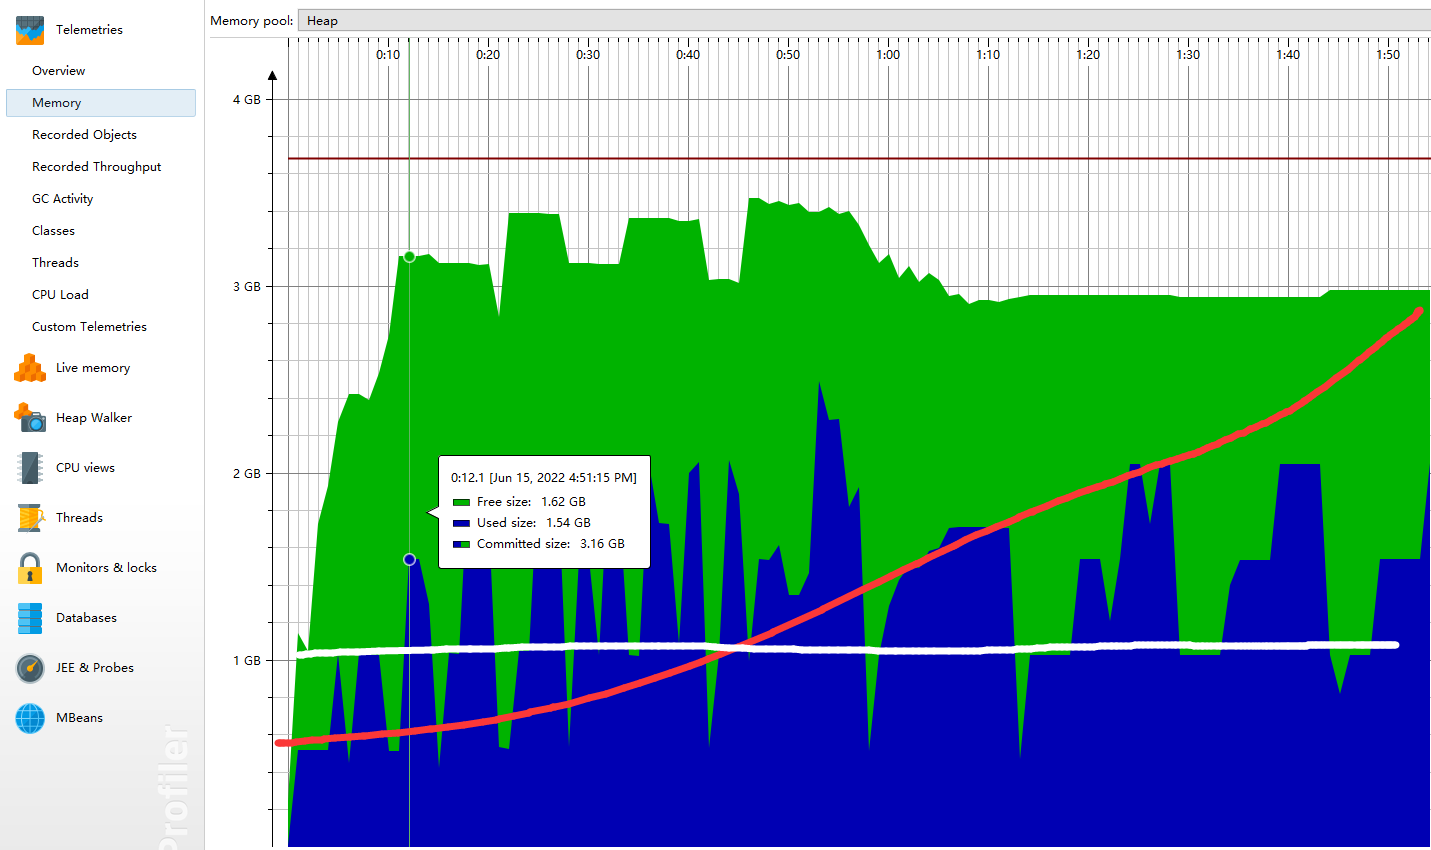
Task: Select the Memory telemetry view
Action: [101, 103]
